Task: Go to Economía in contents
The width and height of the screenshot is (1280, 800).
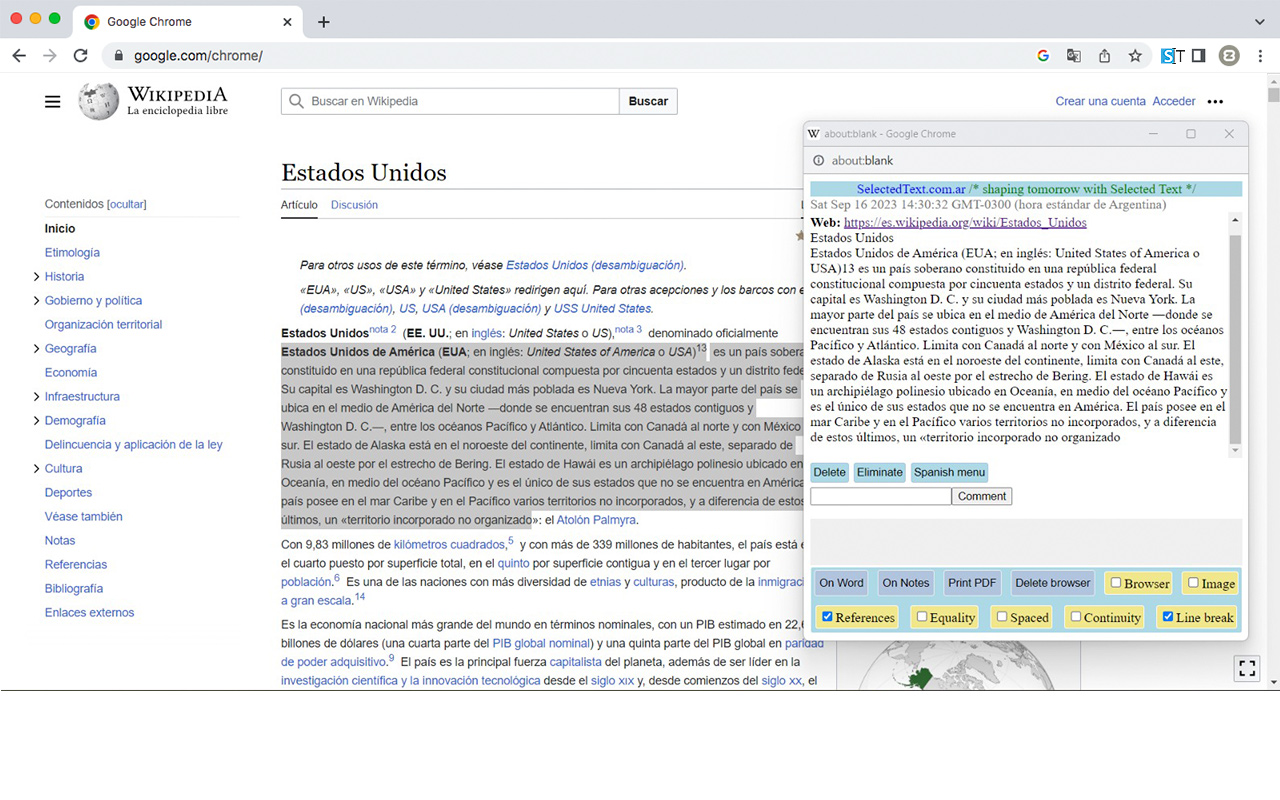Action: [x=71, y=373]
